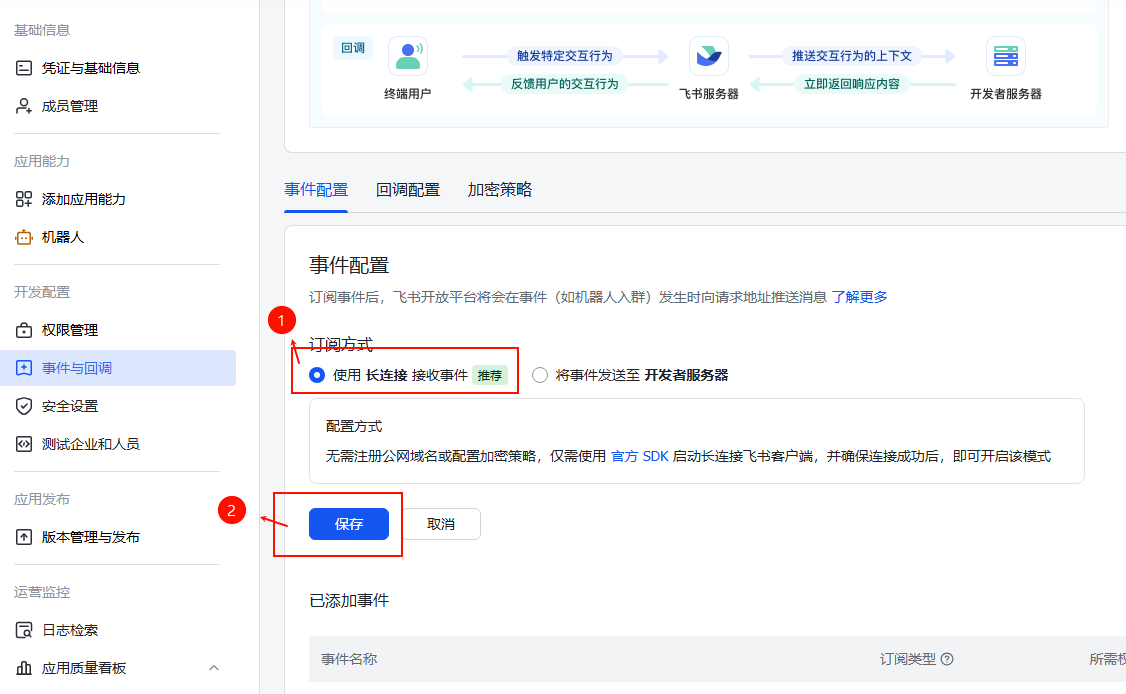
Task: Click the 成员管理 person icon
Action: click(x=24, y=106)
